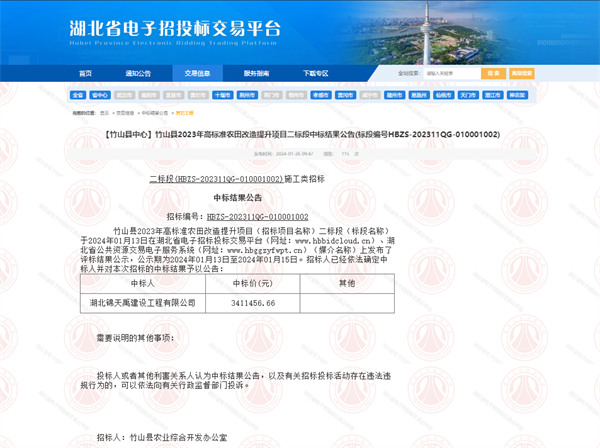
Task: Go to the 下载专区 tab
Action: (x=315, y=74)
